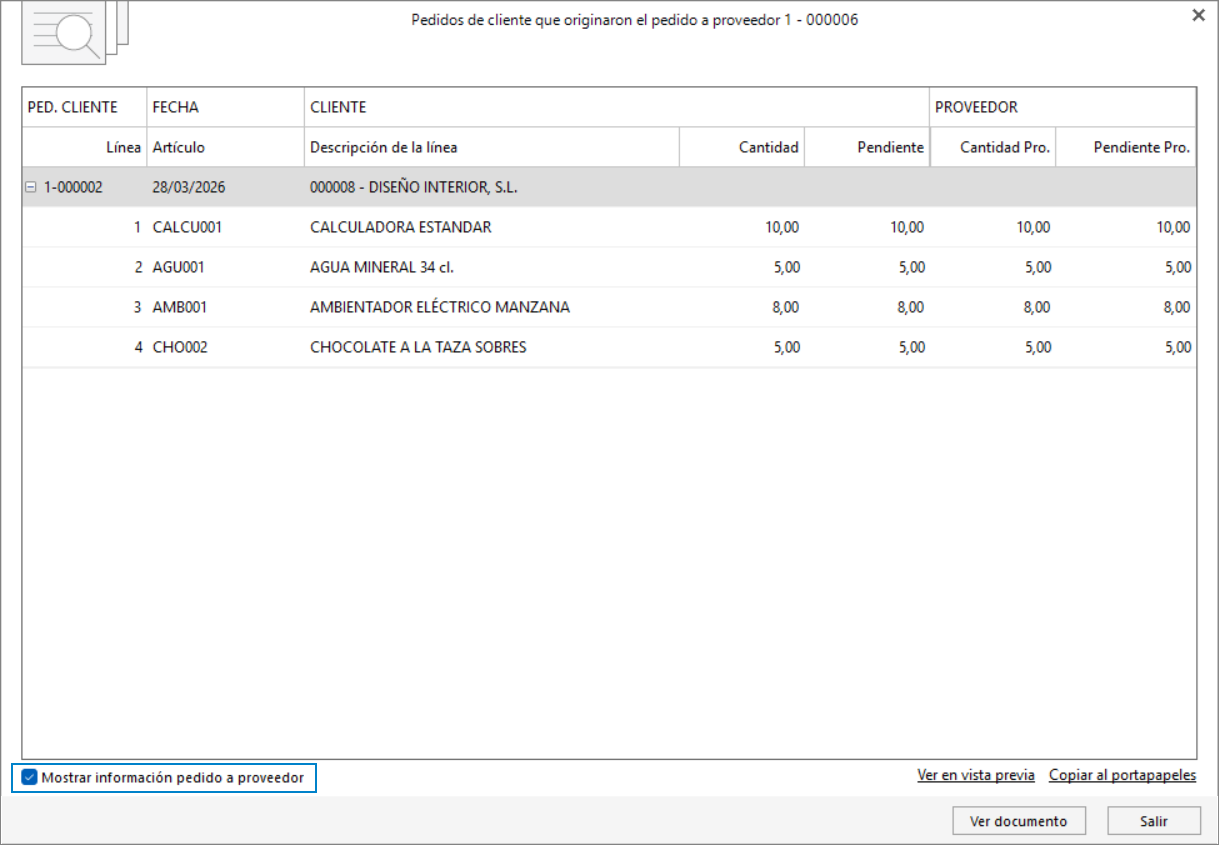
Task: Click client 000008 - DISEÑO INTERIOR, S.L.
Action: (x=413, y=187)
